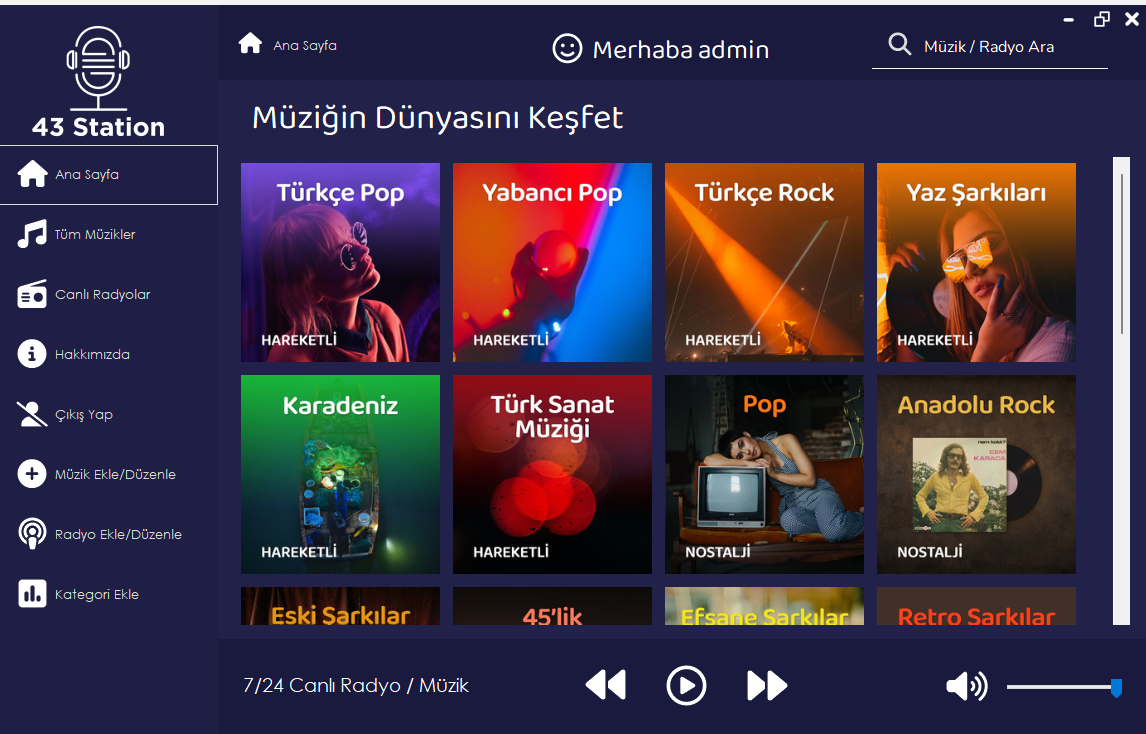Click the Müziğin Dünyasını Keşfet heading

[437, 118]
